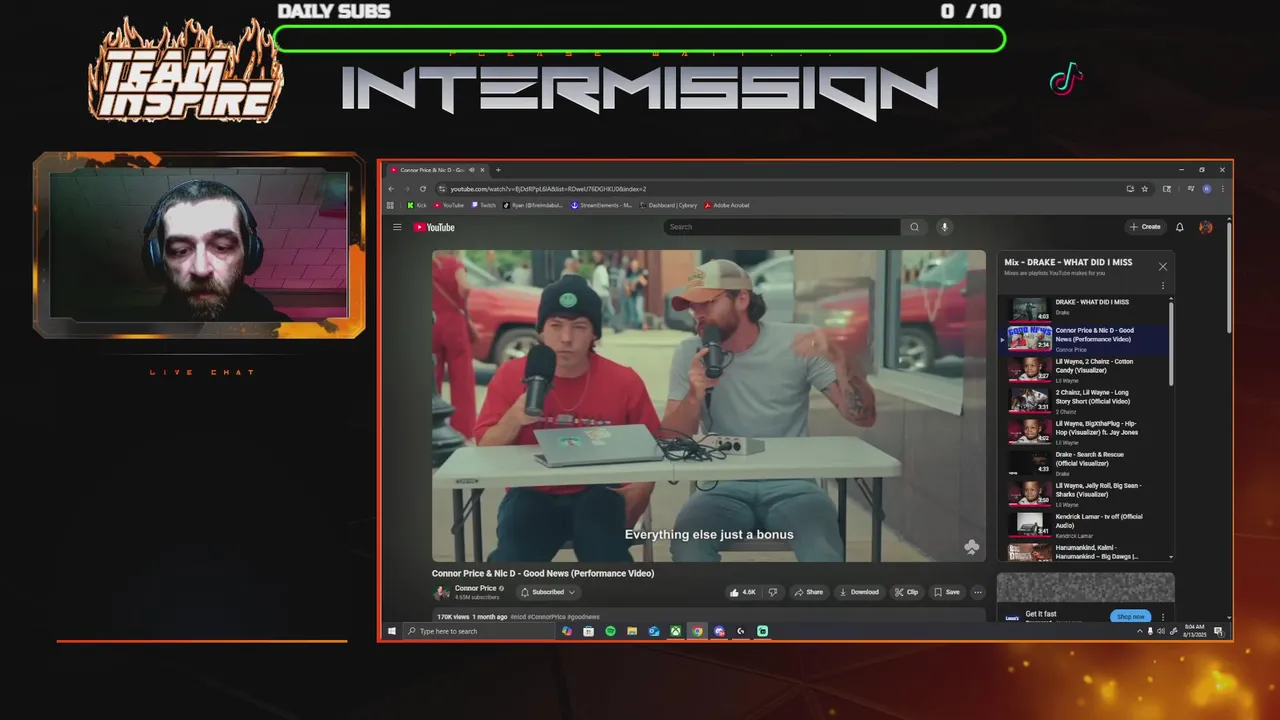Screen dimensions: 1280x720
Task: Close the Mix playlist panel
Action: (x=1162, y=266)
